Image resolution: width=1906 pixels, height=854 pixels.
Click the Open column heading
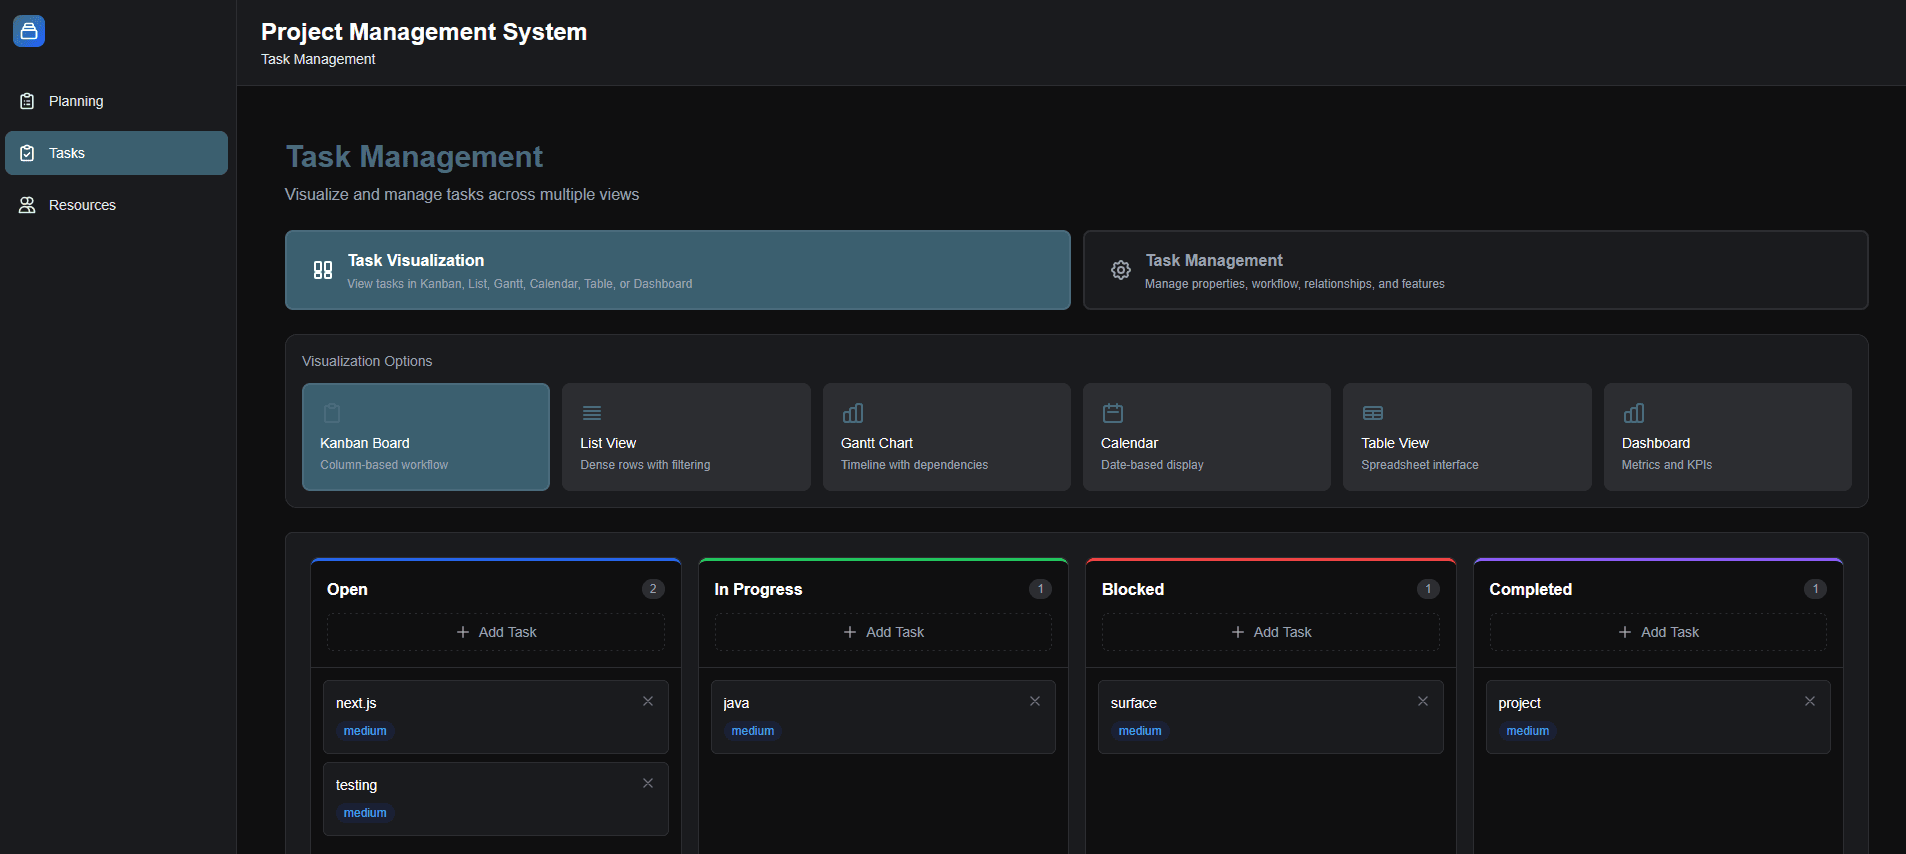pos(347,589)
